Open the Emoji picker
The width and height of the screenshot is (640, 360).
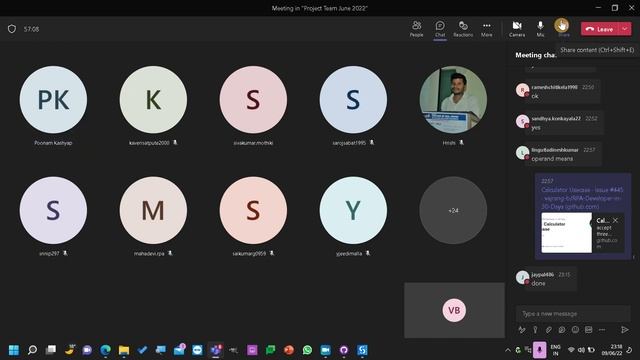click(x=575, y=329)
